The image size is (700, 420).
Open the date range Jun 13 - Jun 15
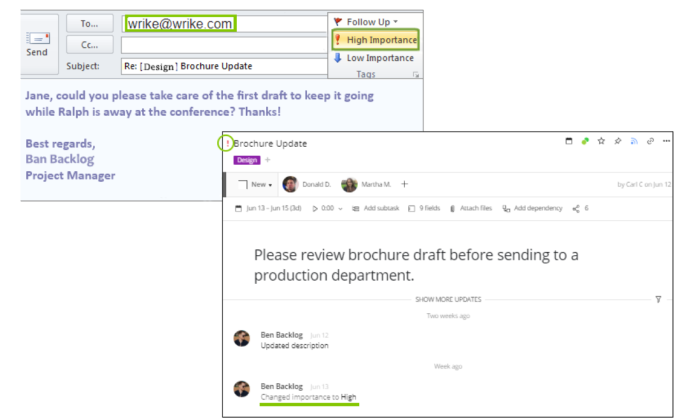point(268,208)
